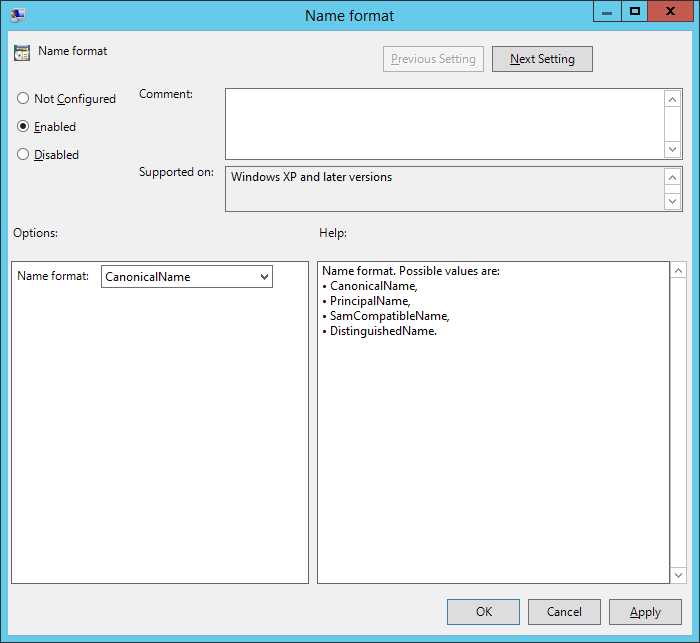Viewport: 700px width, 643px height.
Task: Click the policy setting icon beside Name format
Action: pos(22,52)
